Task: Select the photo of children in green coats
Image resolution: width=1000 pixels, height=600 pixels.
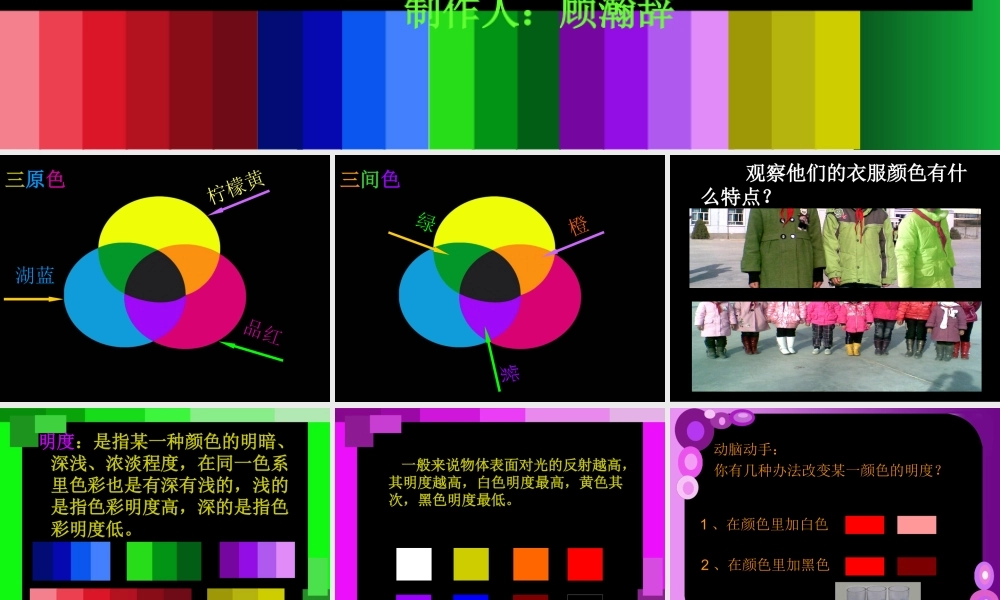Action: pyautogui.click(x=838, y=245)
